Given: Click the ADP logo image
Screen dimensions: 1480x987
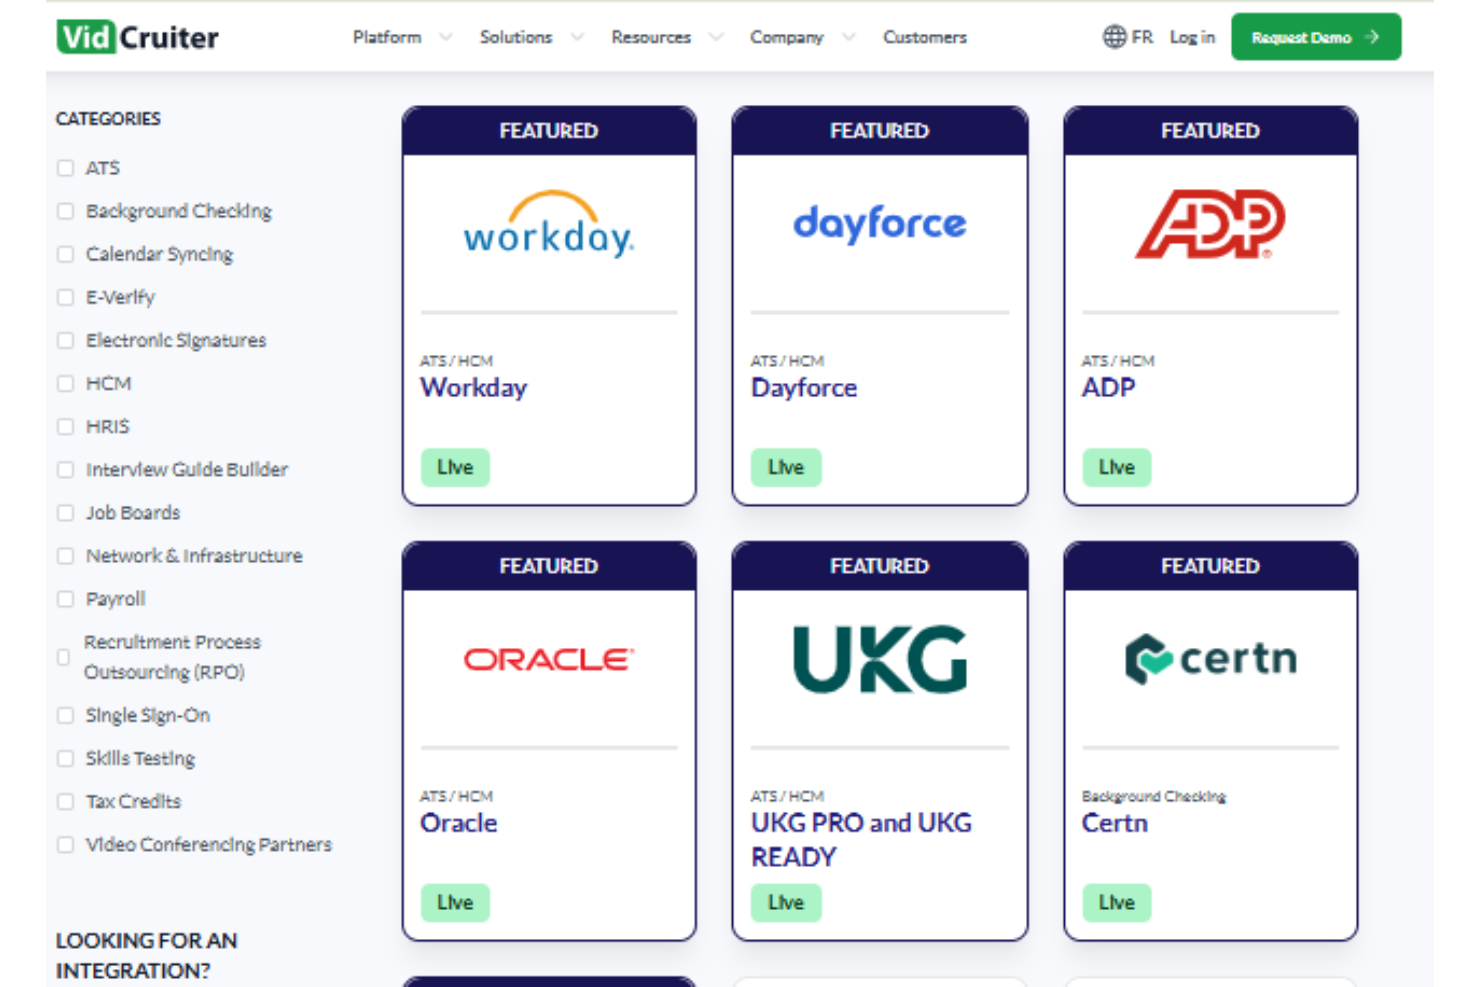Looking at the screenshot, I should [1210, 224].
